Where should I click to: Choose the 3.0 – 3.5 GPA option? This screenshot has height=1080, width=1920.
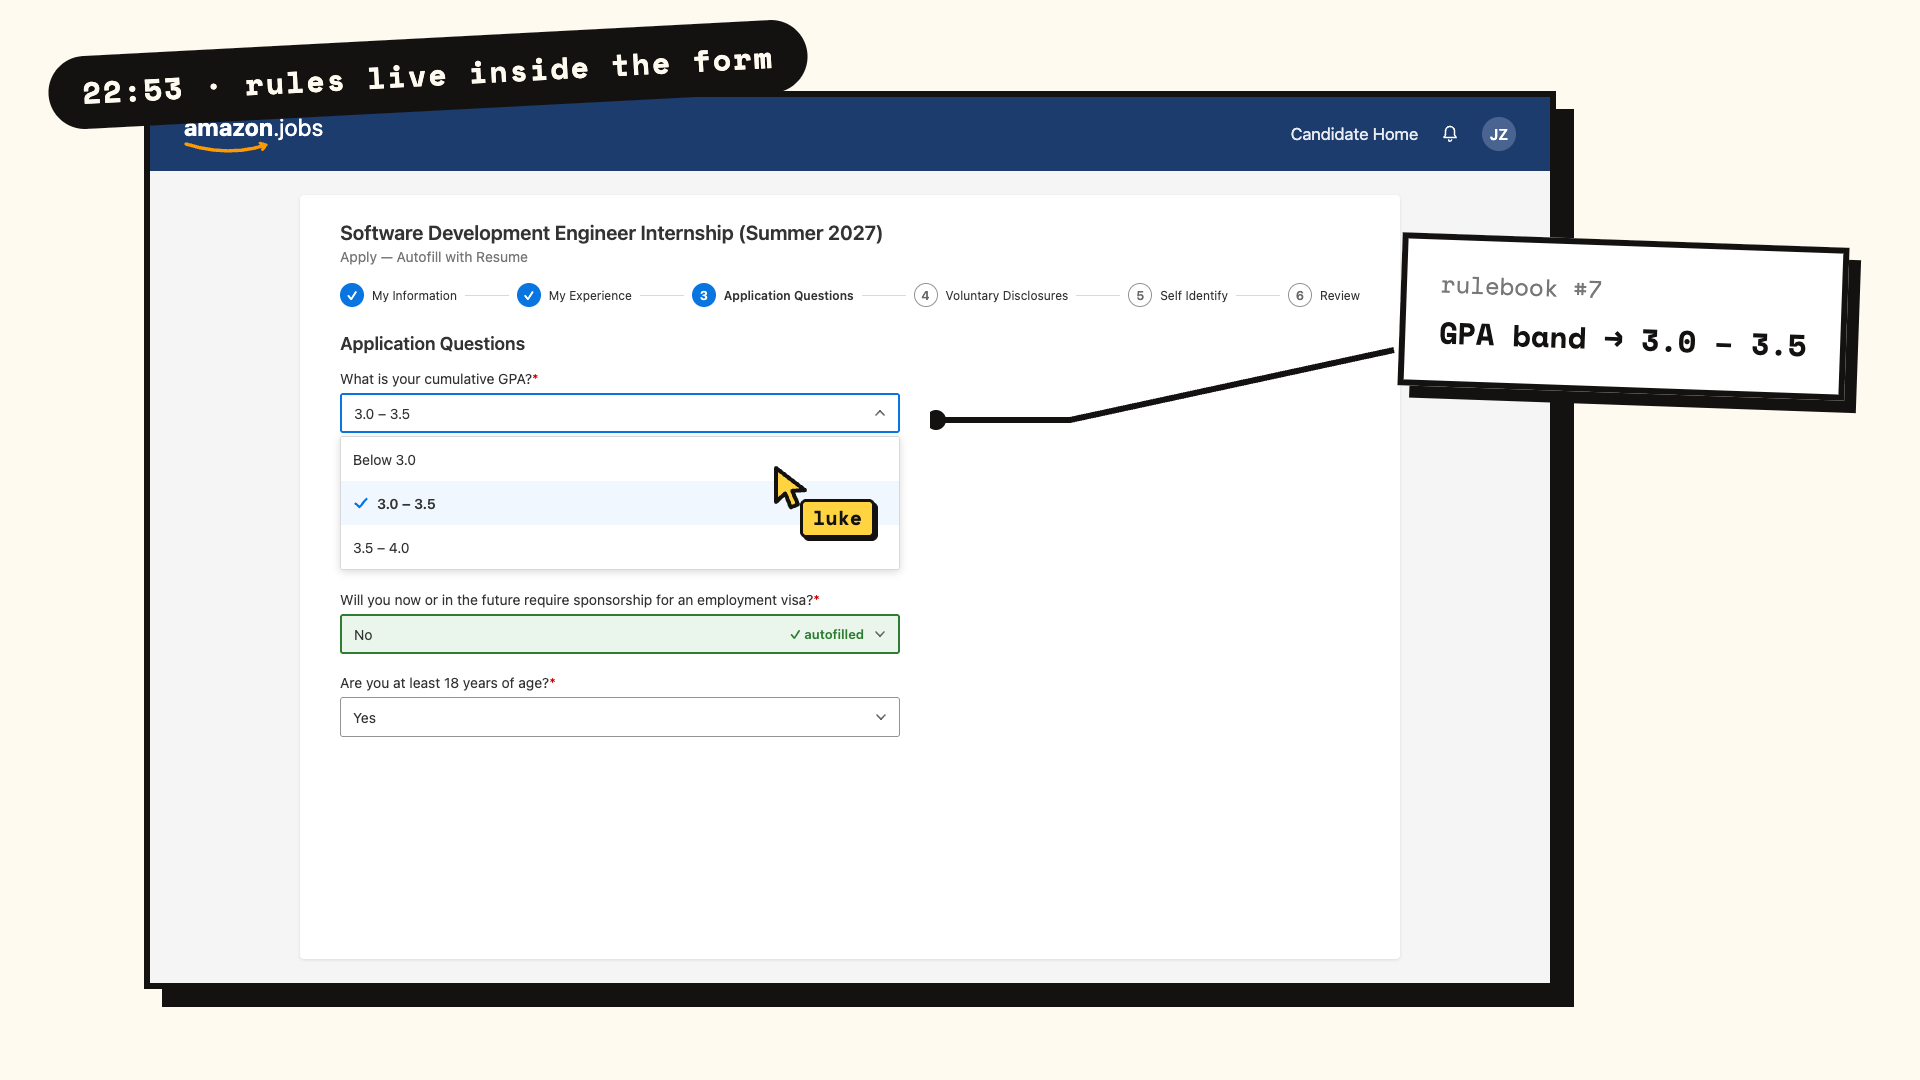point(620,504)
